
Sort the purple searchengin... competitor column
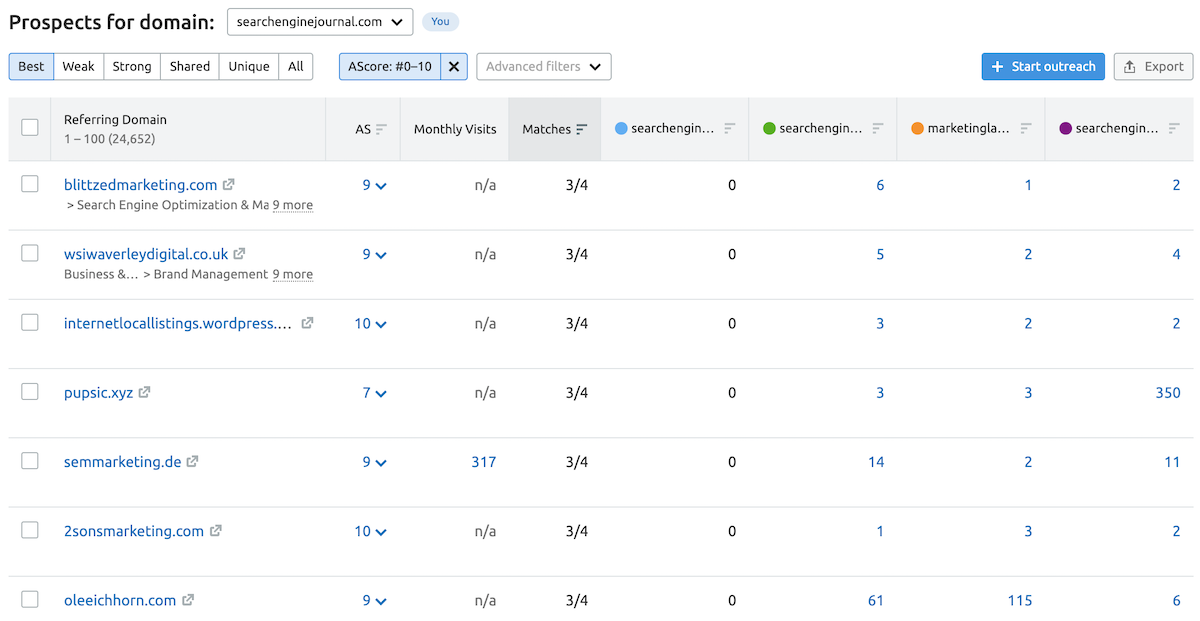(x=1176, y=128)
